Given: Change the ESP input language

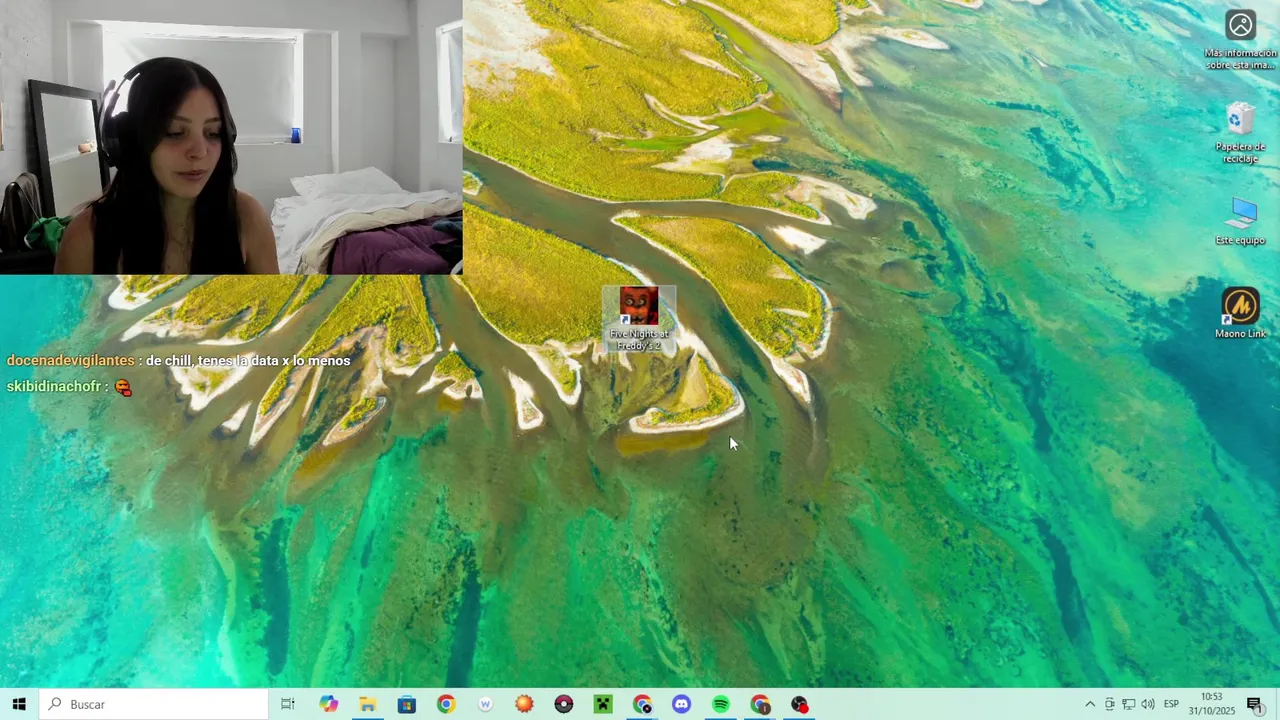Looking at the screenshot, I should pyautogui.click(x=1171, y=704).
